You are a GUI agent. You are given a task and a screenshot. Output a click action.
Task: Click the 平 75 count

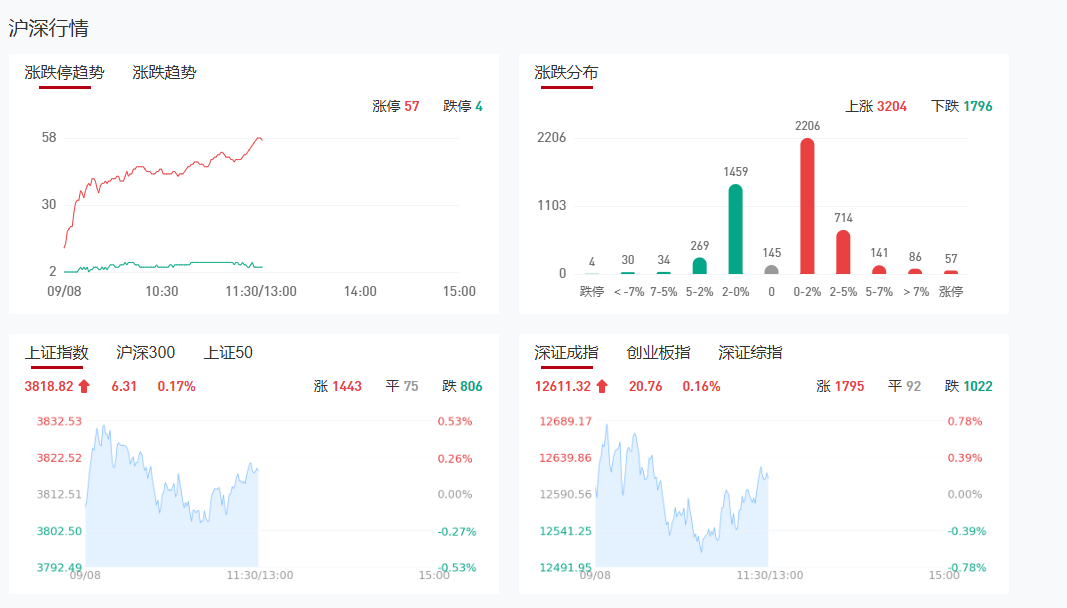click(x=401, y=386)
